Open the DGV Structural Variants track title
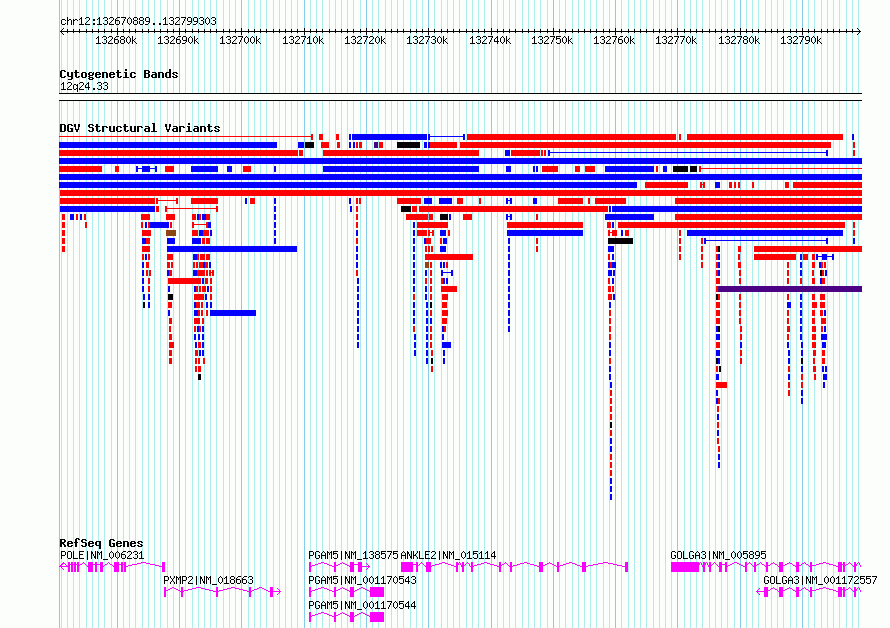This screenshot has width=890, height=628. click(x=140, y=128)
